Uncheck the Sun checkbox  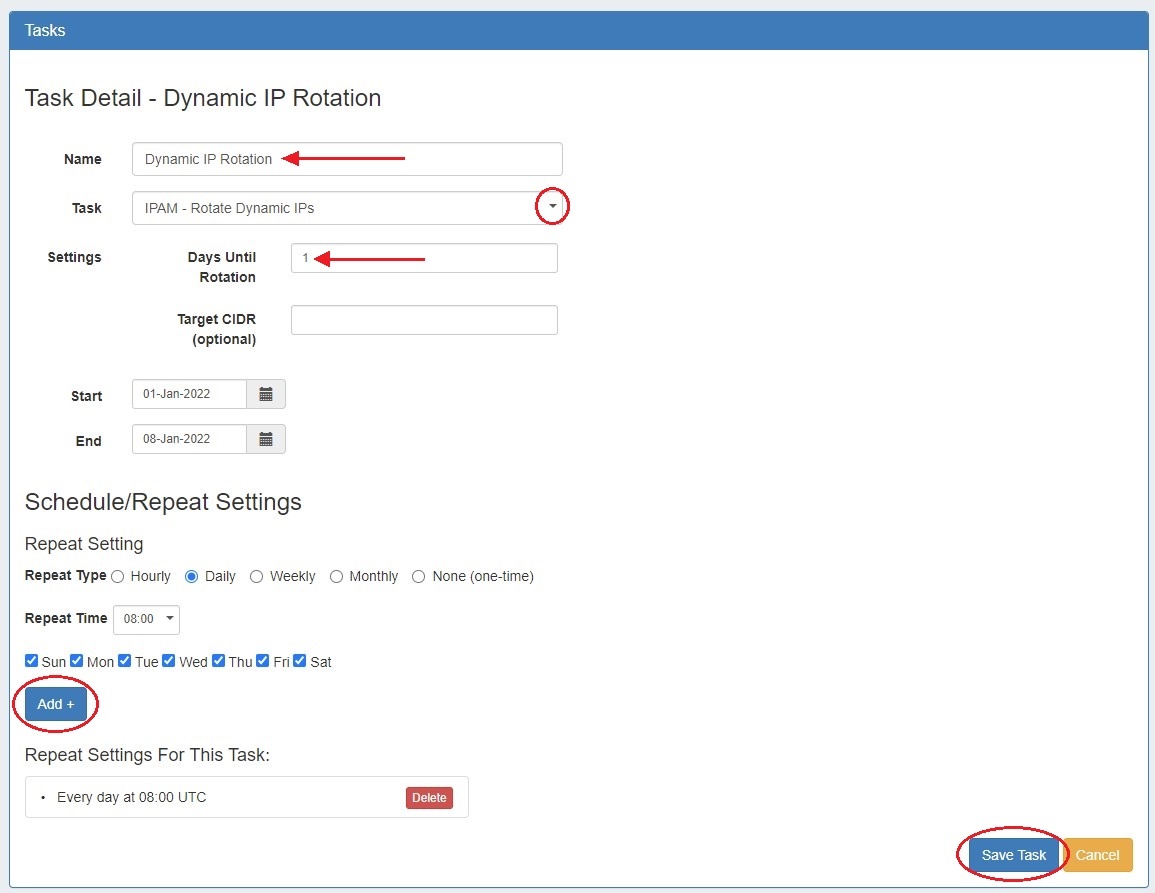coord(31,661)
